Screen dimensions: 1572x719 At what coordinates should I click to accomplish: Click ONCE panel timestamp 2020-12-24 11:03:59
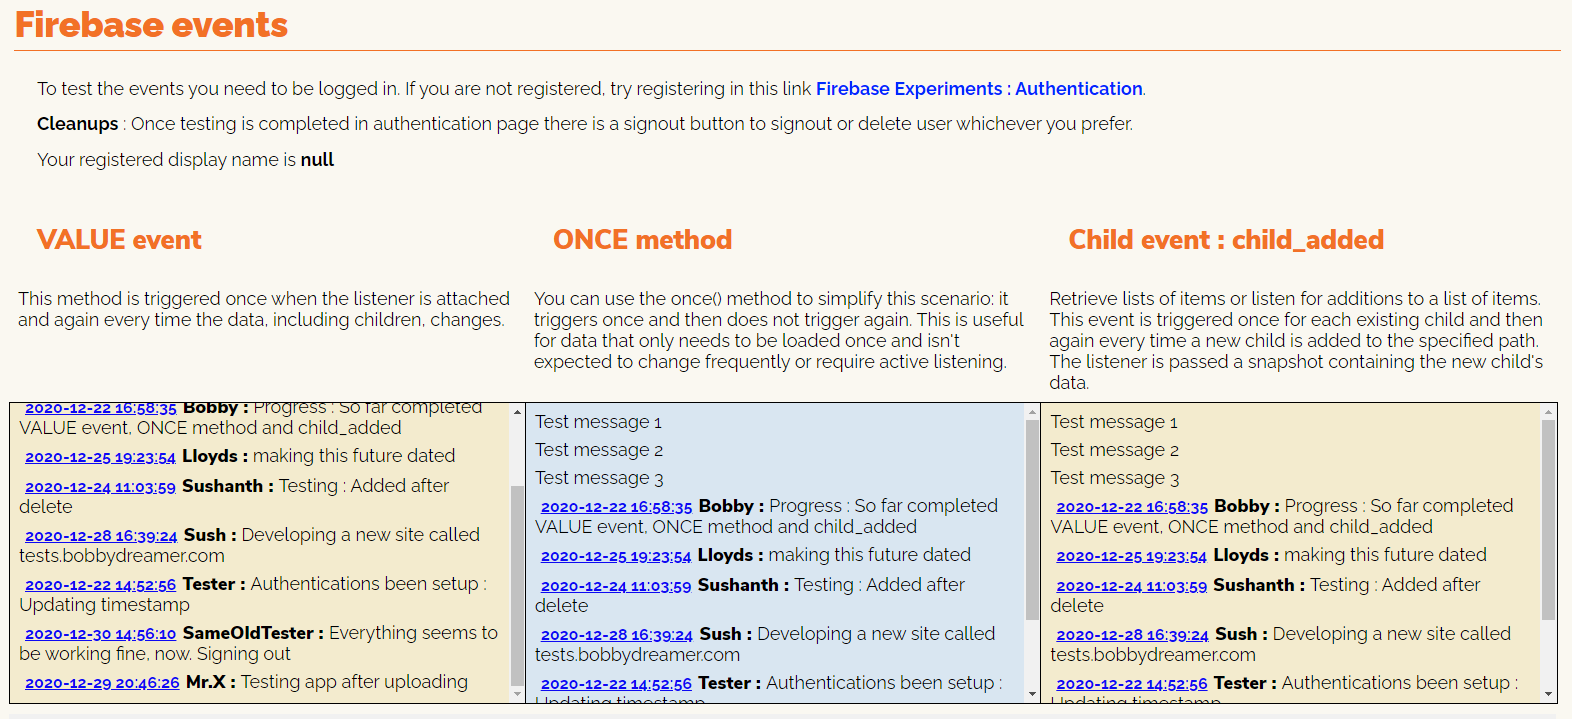point(616,586)
